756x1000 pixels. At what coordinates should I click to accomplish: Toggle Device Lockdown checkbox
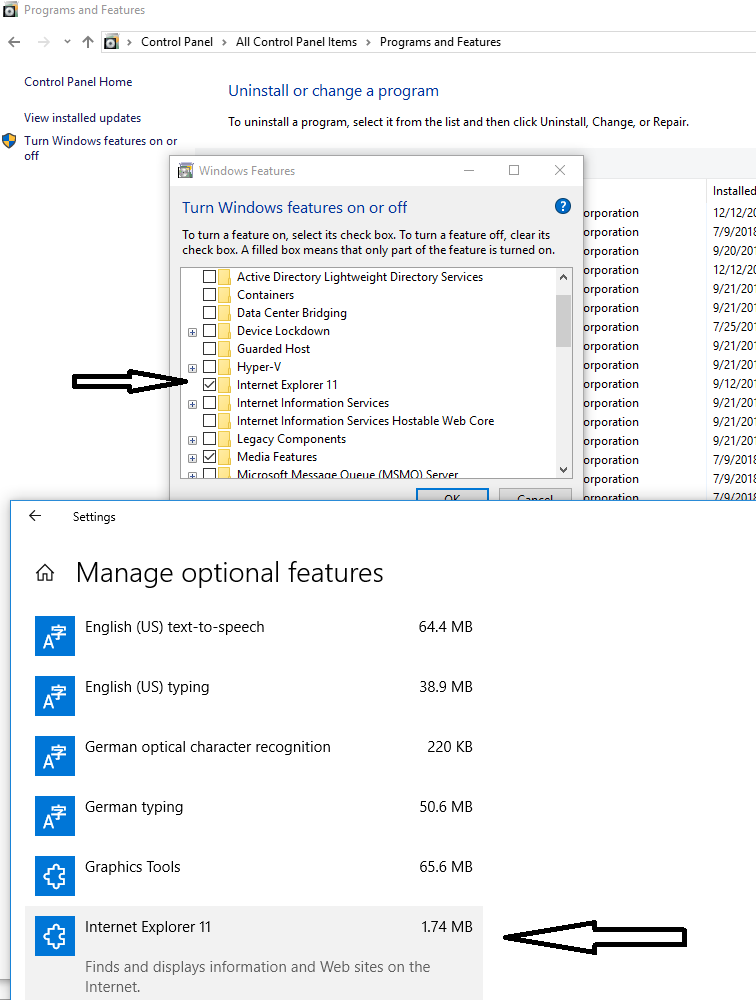[209, 331]
